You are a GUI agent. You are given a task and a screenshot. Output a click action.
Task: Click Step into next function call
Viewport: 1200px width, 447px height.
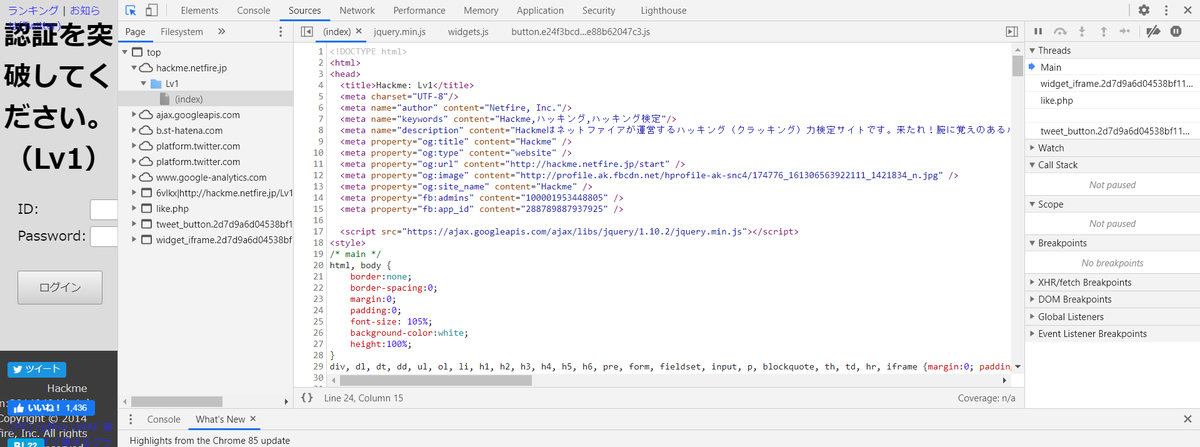point(1083,31)
